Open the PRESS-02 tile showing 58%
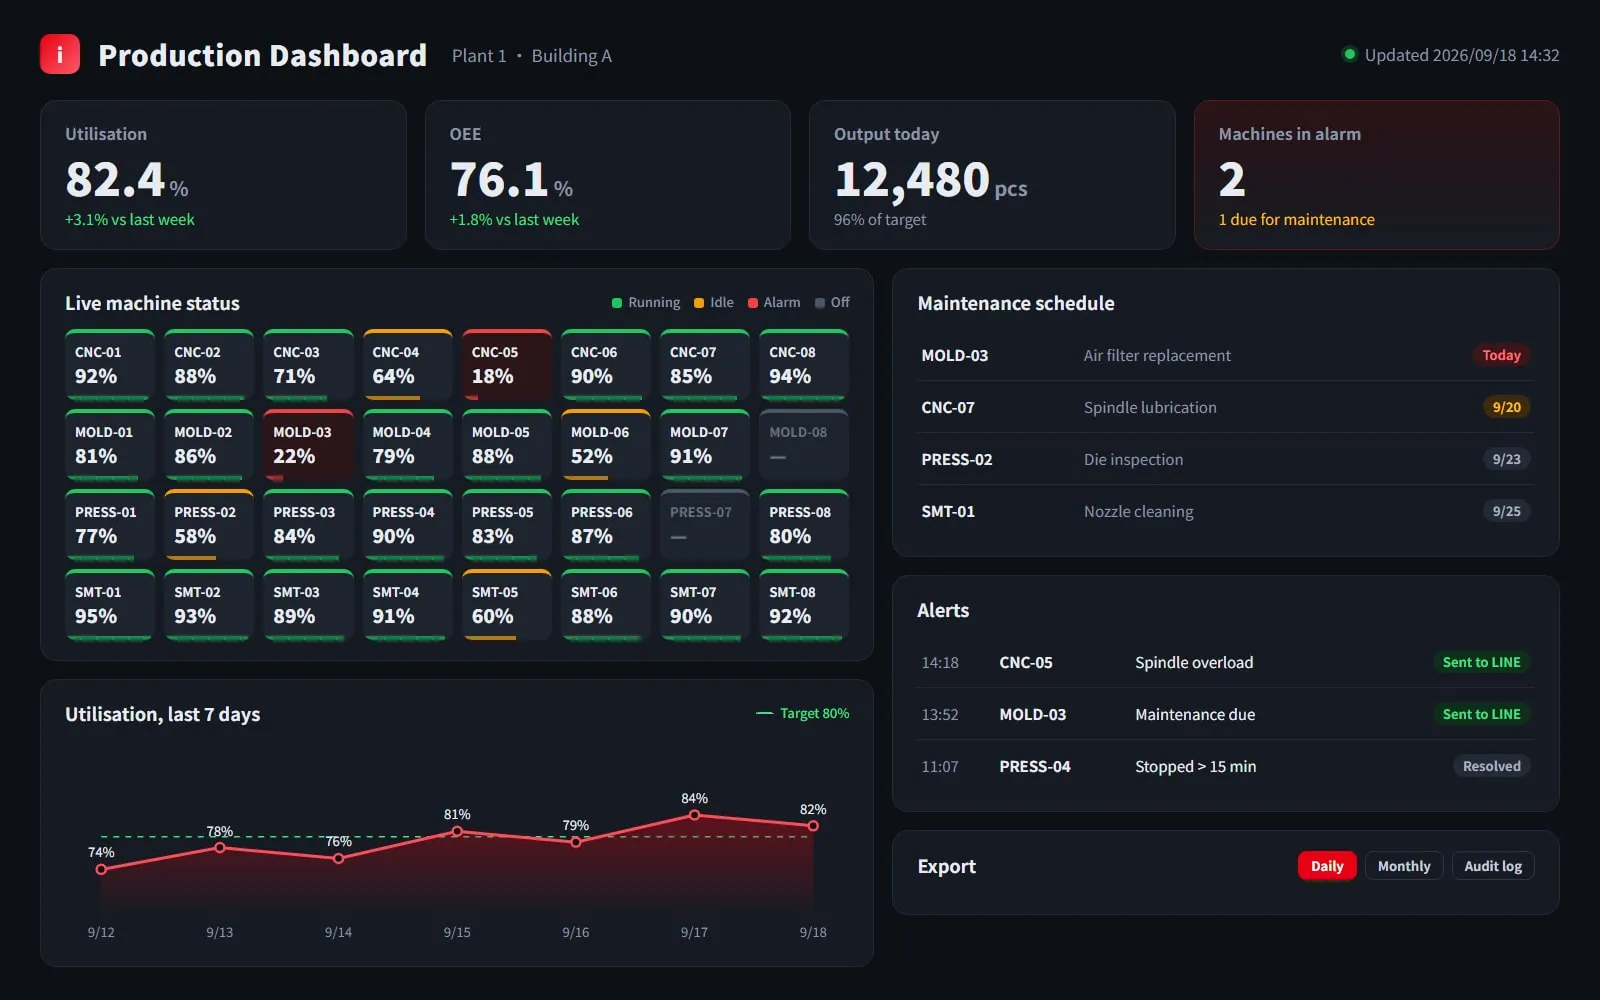The image size is (1600, 1000). pyautogui.click(x=209, y=525)
